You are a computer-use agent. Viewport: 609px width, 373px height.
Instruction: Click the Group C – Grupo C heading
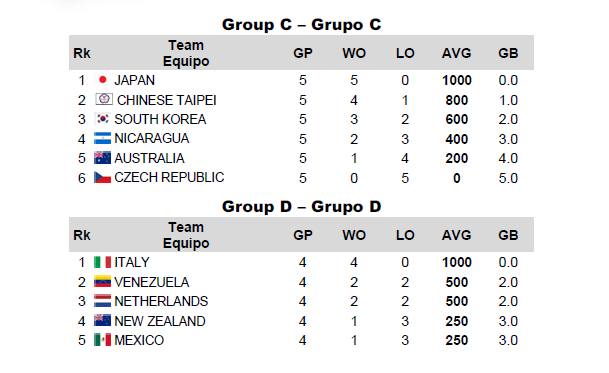point(301,24)
